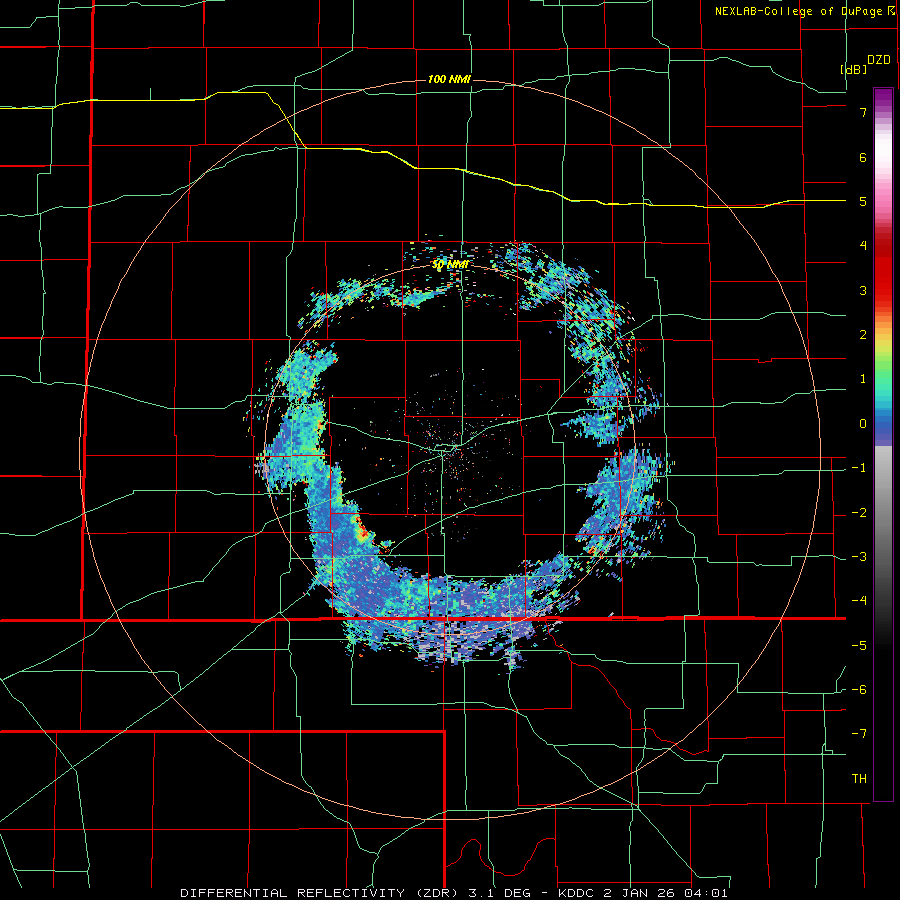Pick the -4 tick label on the scale

(x=859, y=601)
